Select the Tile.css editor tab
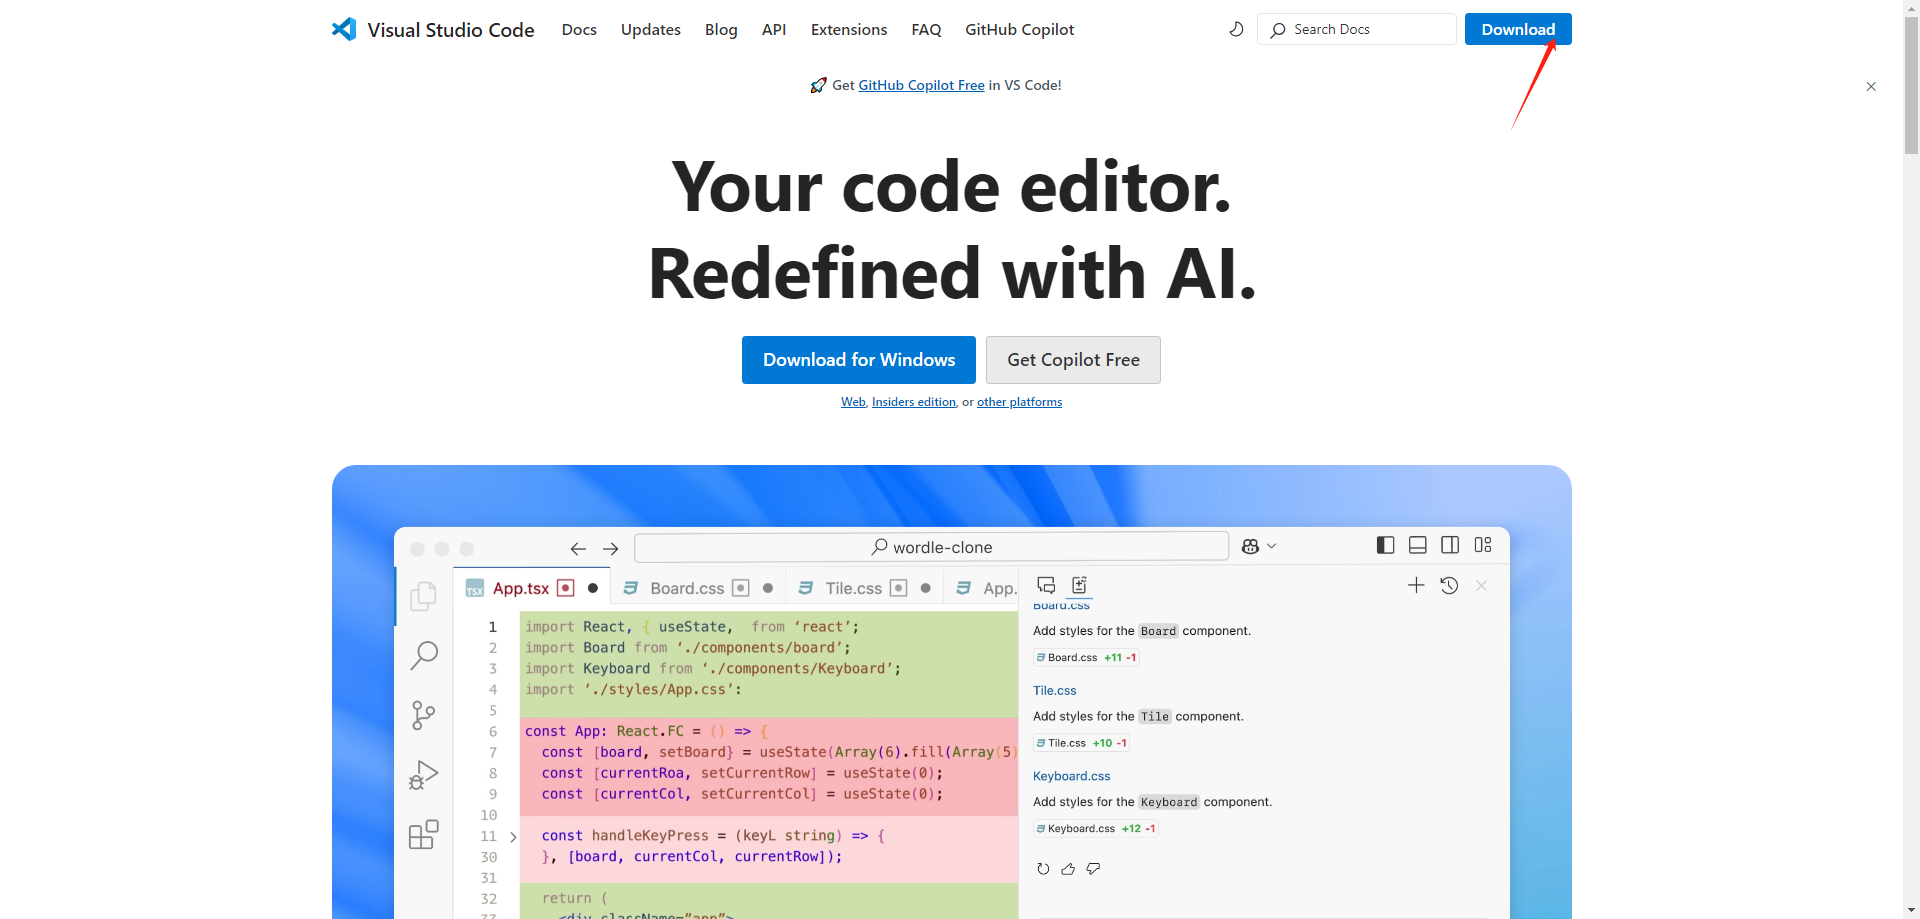This screenshot has width=1920, height=919. click(x=866, y=588)
